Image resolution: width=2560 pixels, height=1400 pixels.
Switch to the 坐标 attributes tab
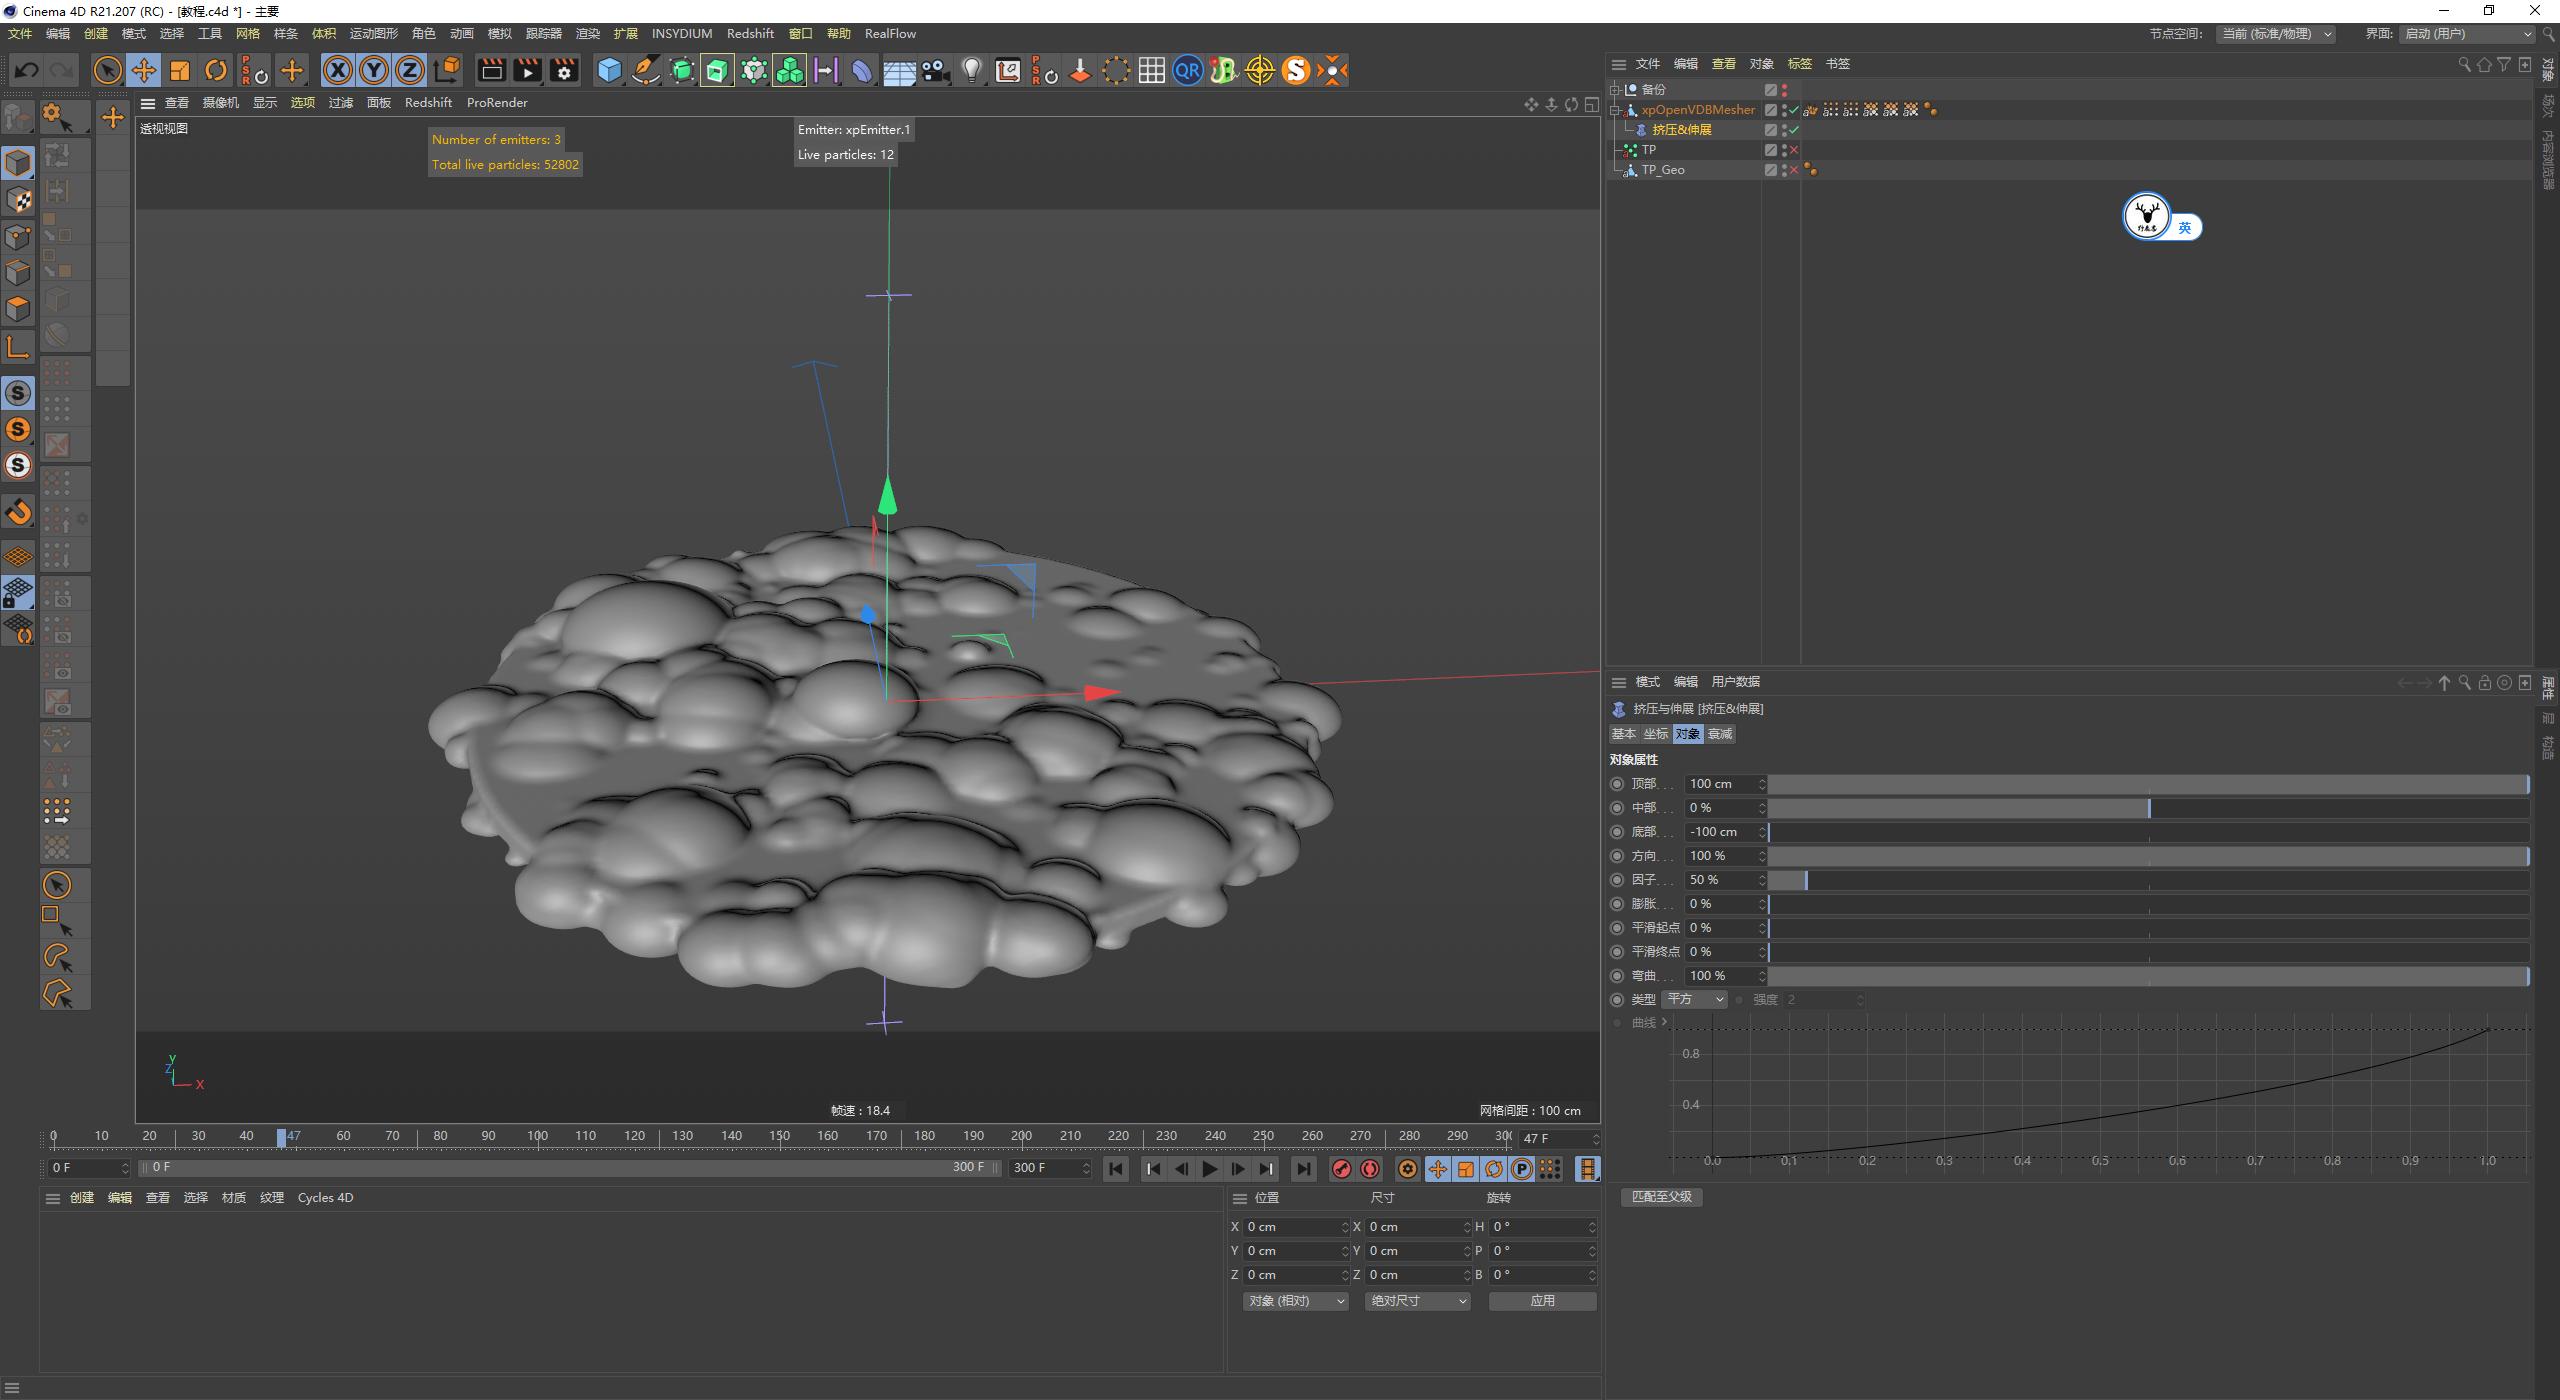pyautogui.click(x=1656, y=733)
